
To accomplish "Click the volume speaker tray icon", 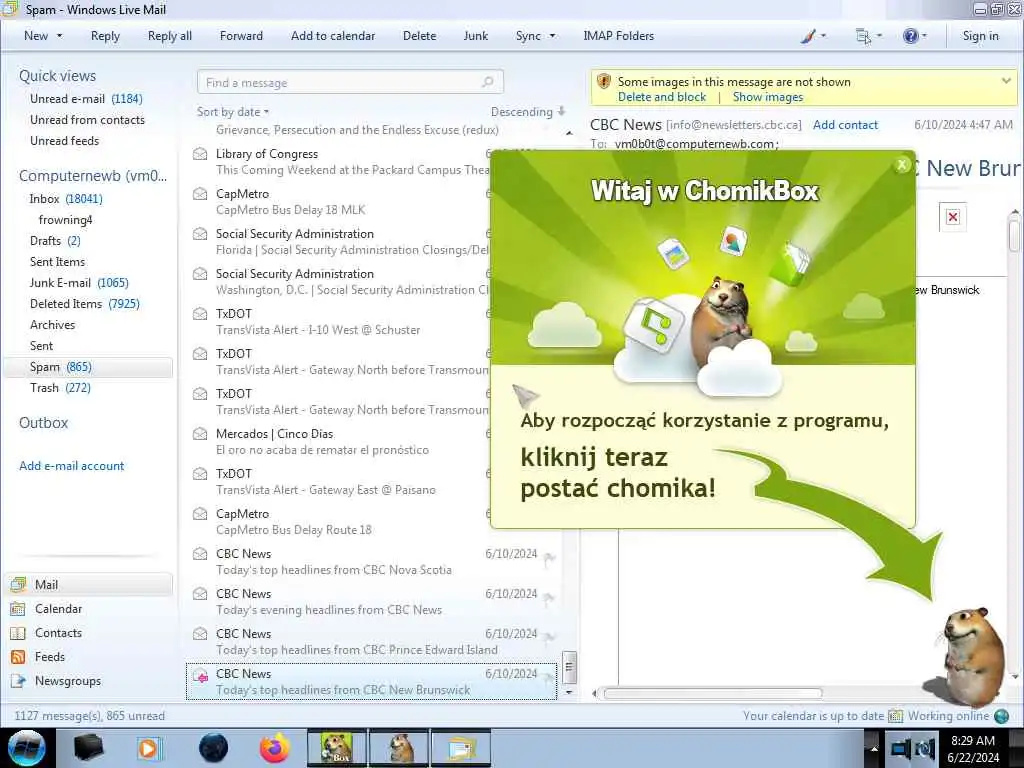I will click(925, 749).
